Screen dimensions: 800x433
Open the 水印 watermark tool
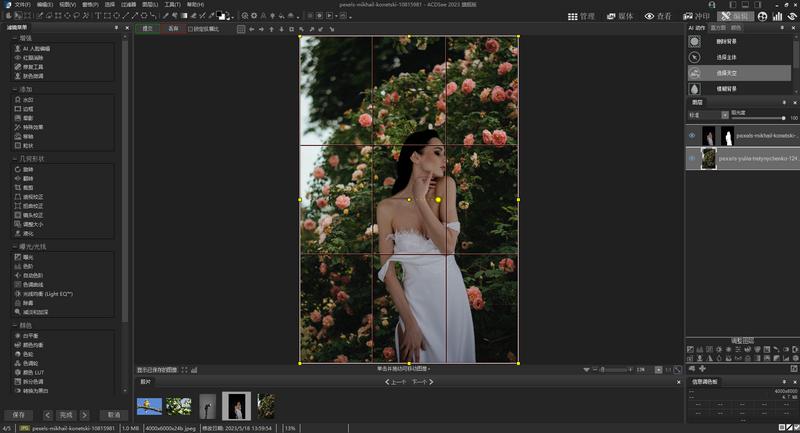pos(28,101)
